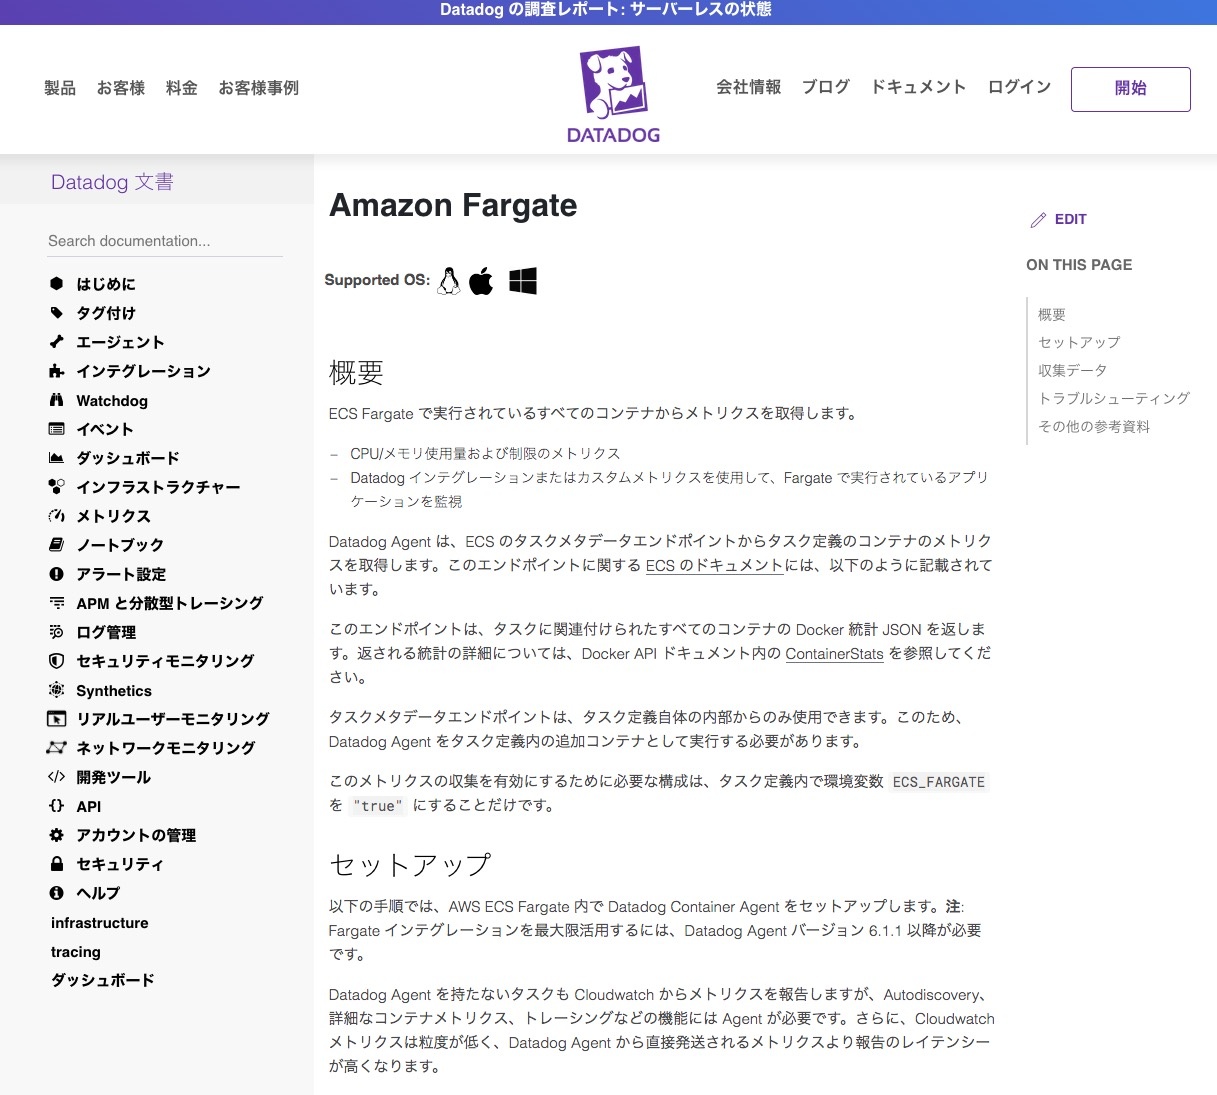Click the セキュリティ padlock icon
The image size is (1217, 1095).
tap(56, 864)
